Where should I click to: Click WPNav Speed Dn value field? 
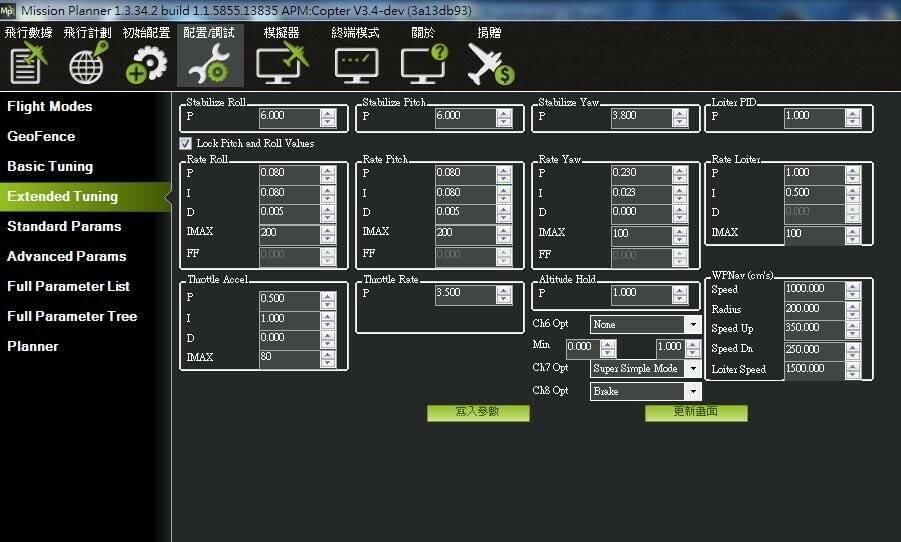(814, 350)
